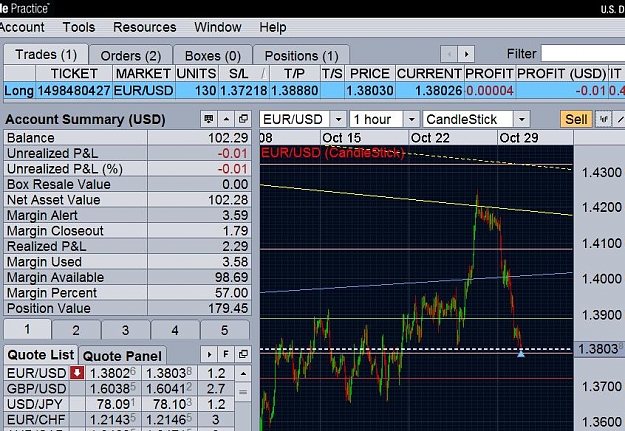Click the TICKET column header
Image resolution: width=625 pixels, height=431 pixels.
(74, 74)
